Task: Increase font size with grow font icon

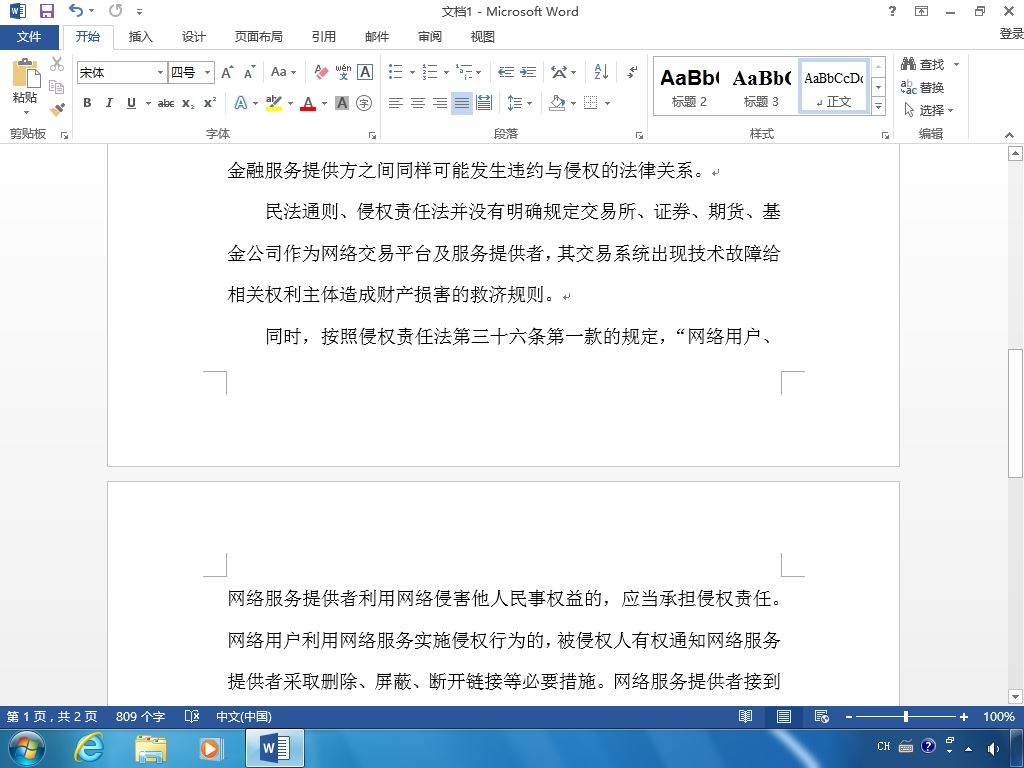Action: click(227, 72)
